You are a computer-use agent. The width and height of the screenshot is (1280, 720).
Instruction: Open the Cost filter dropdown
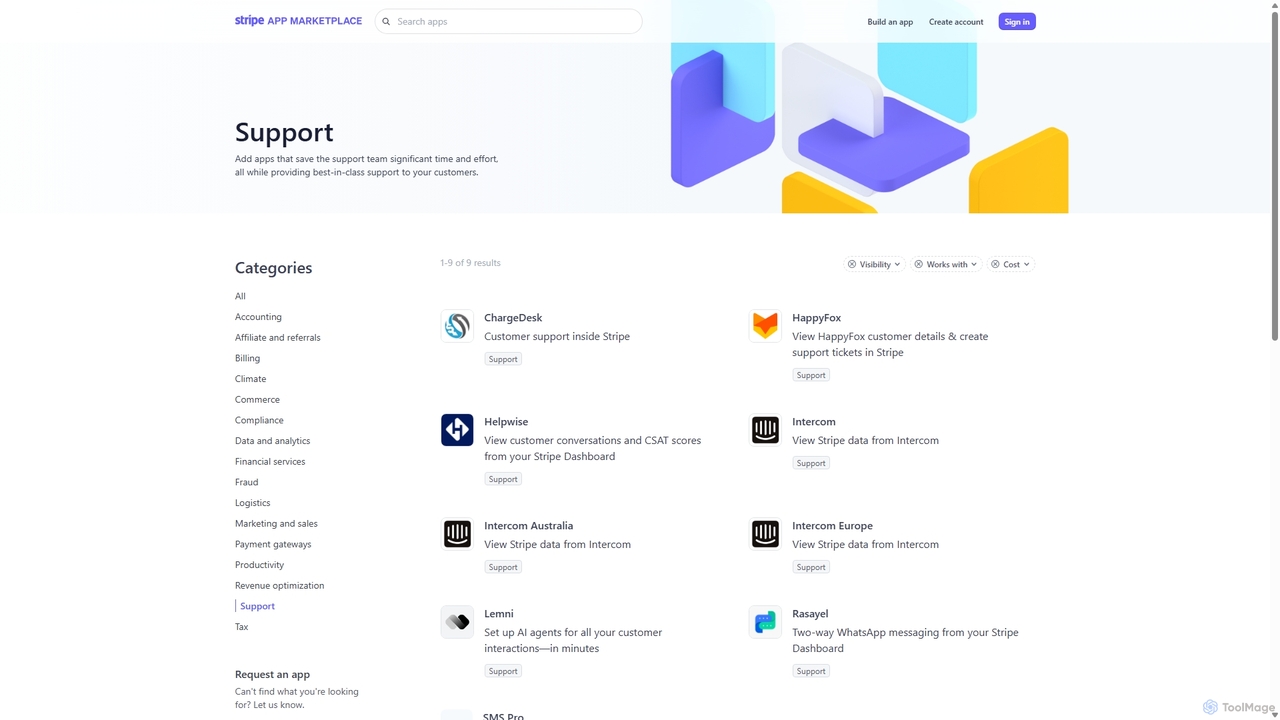point(1010,264)
